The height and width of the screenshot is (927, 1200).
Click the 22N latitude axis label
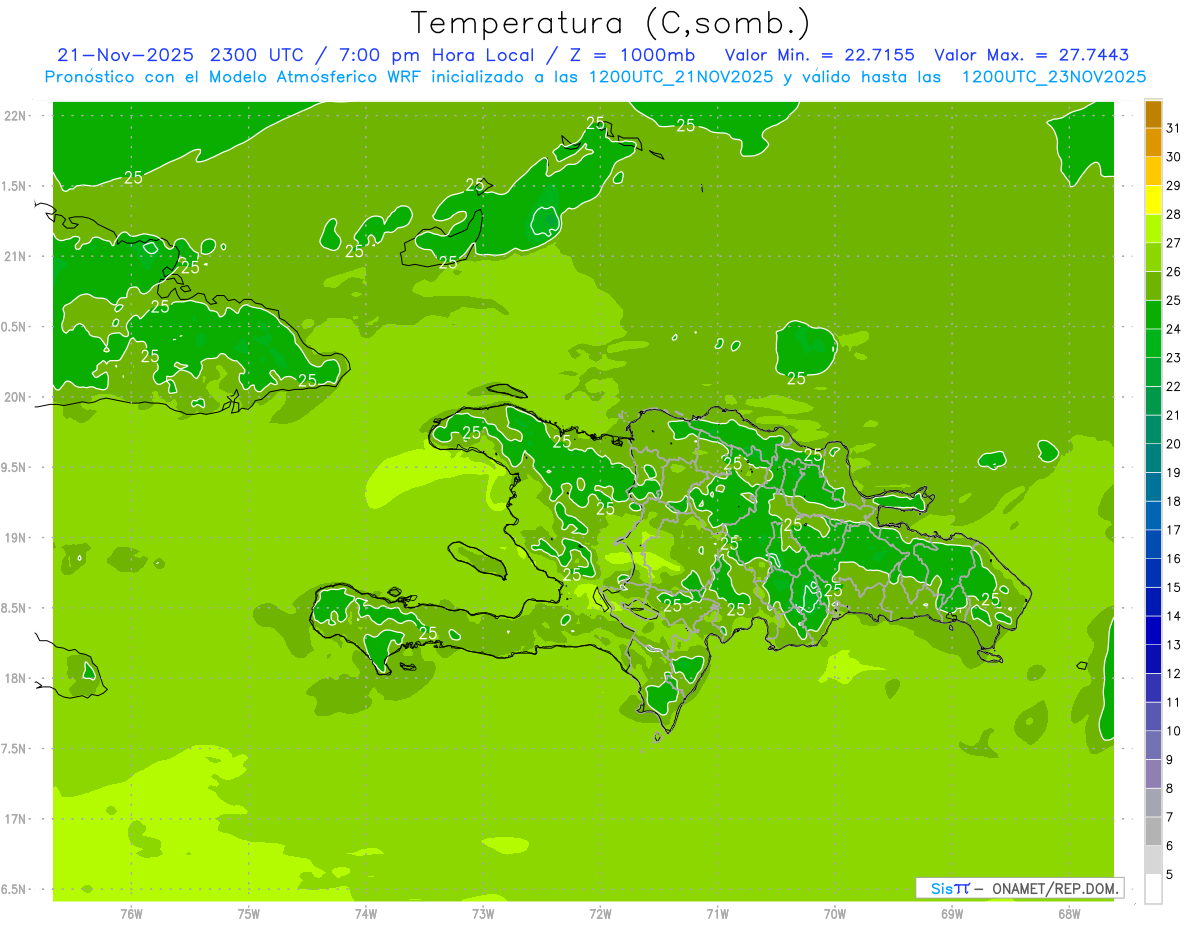[x=15, y=116]
